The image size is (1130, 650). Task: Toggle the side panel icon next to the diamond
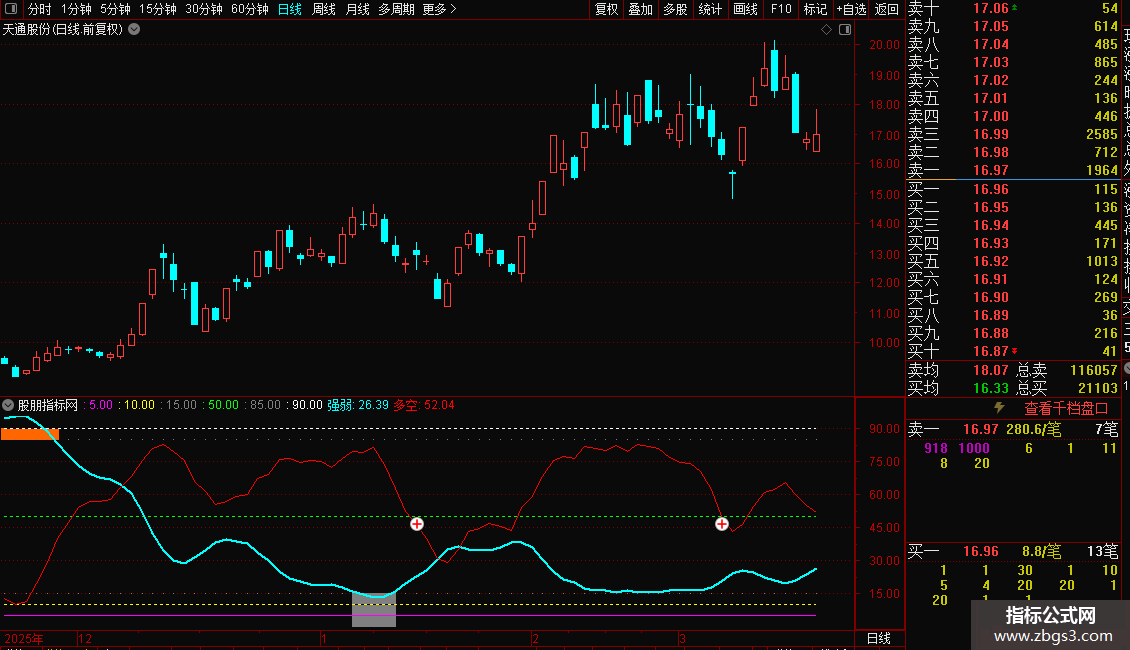coord(845,30)
